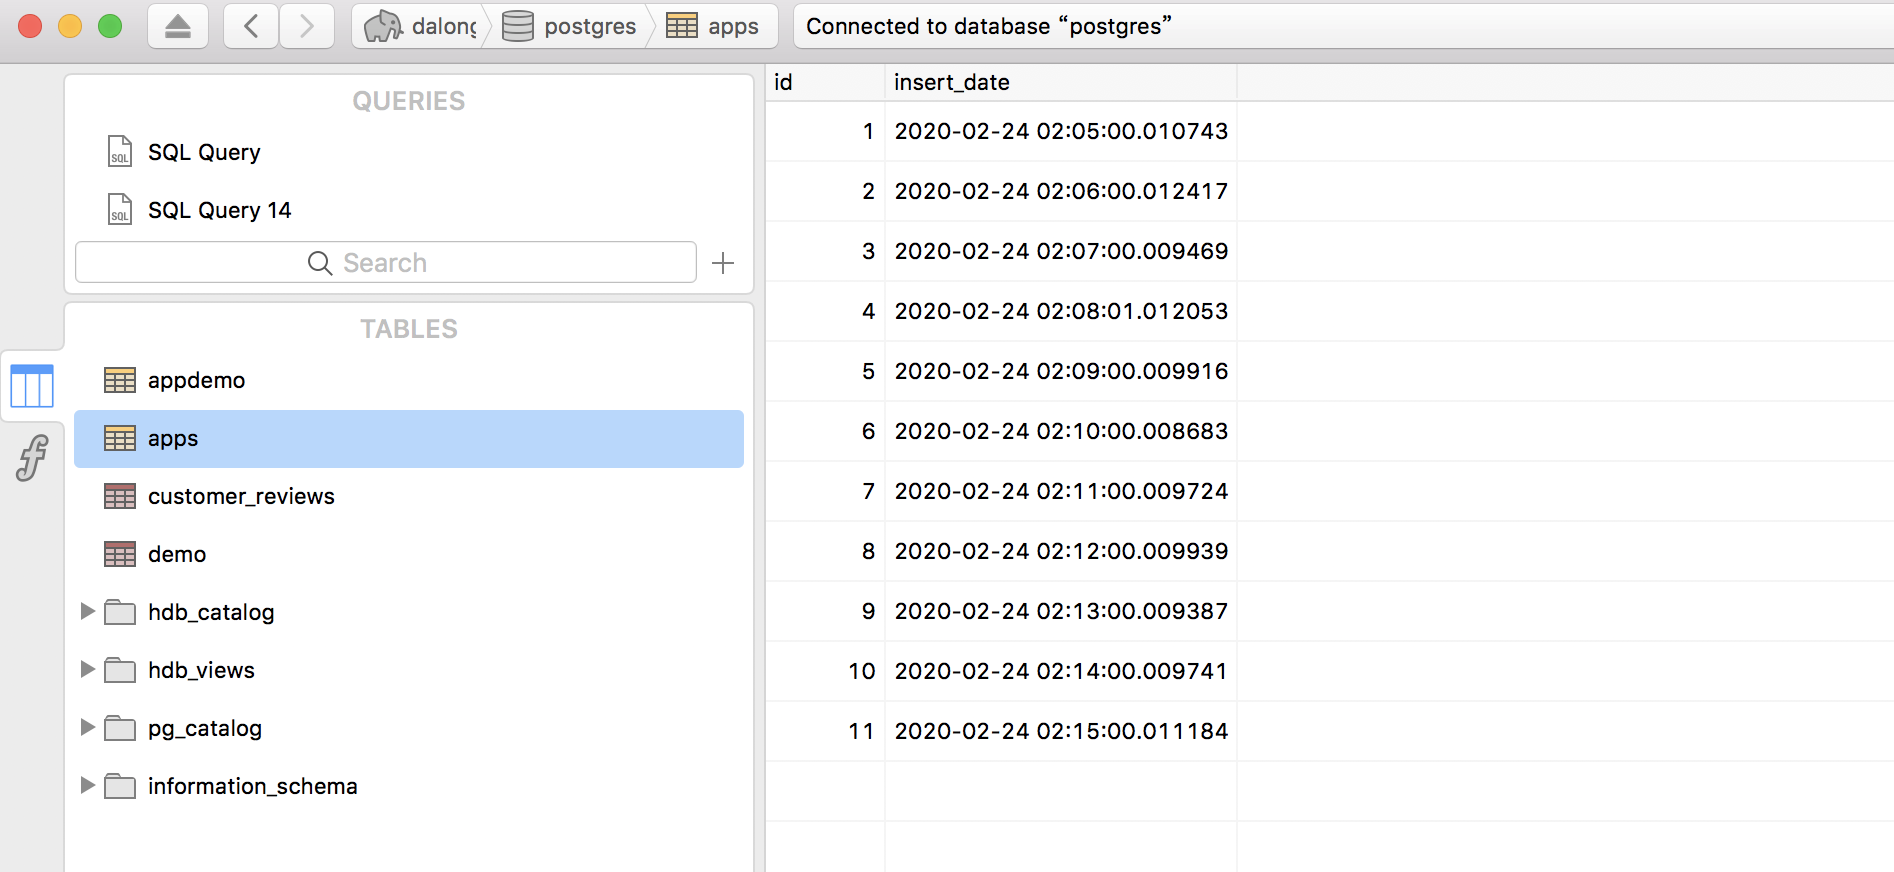Click the yellow minimize window button

click(x=70, y=26)
